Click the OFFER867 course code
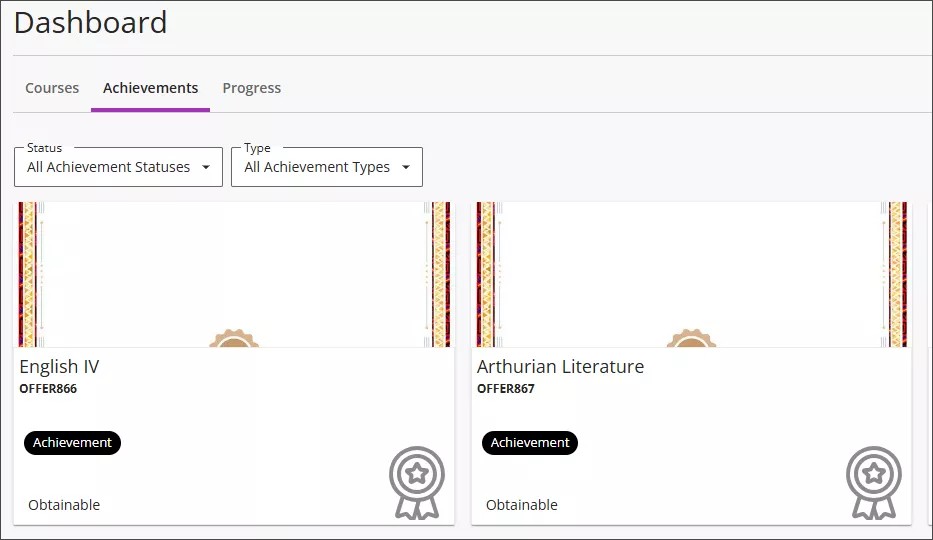The width and height of the screenshot is (933, 540). [506, 389]
